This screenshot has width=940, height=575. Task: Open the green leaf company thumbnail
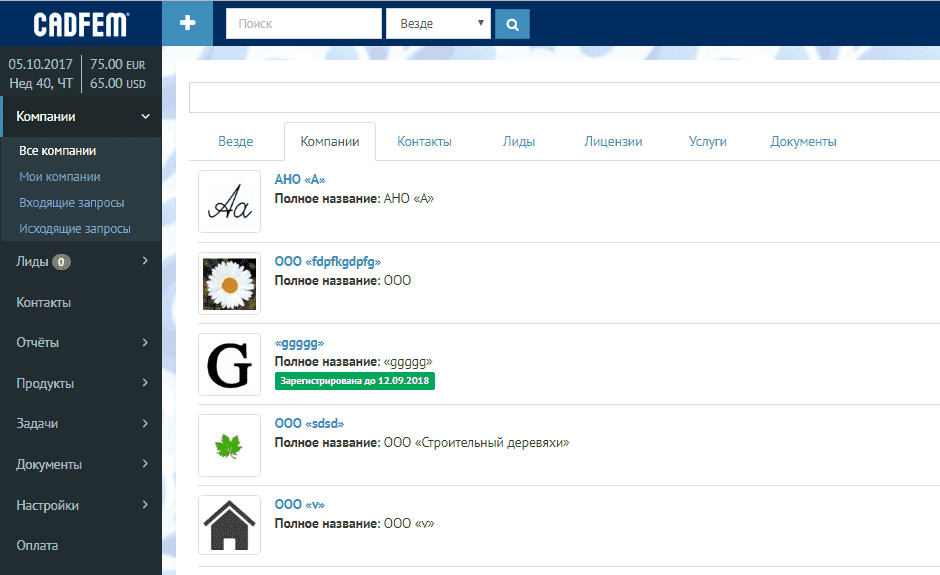point(230,445)
